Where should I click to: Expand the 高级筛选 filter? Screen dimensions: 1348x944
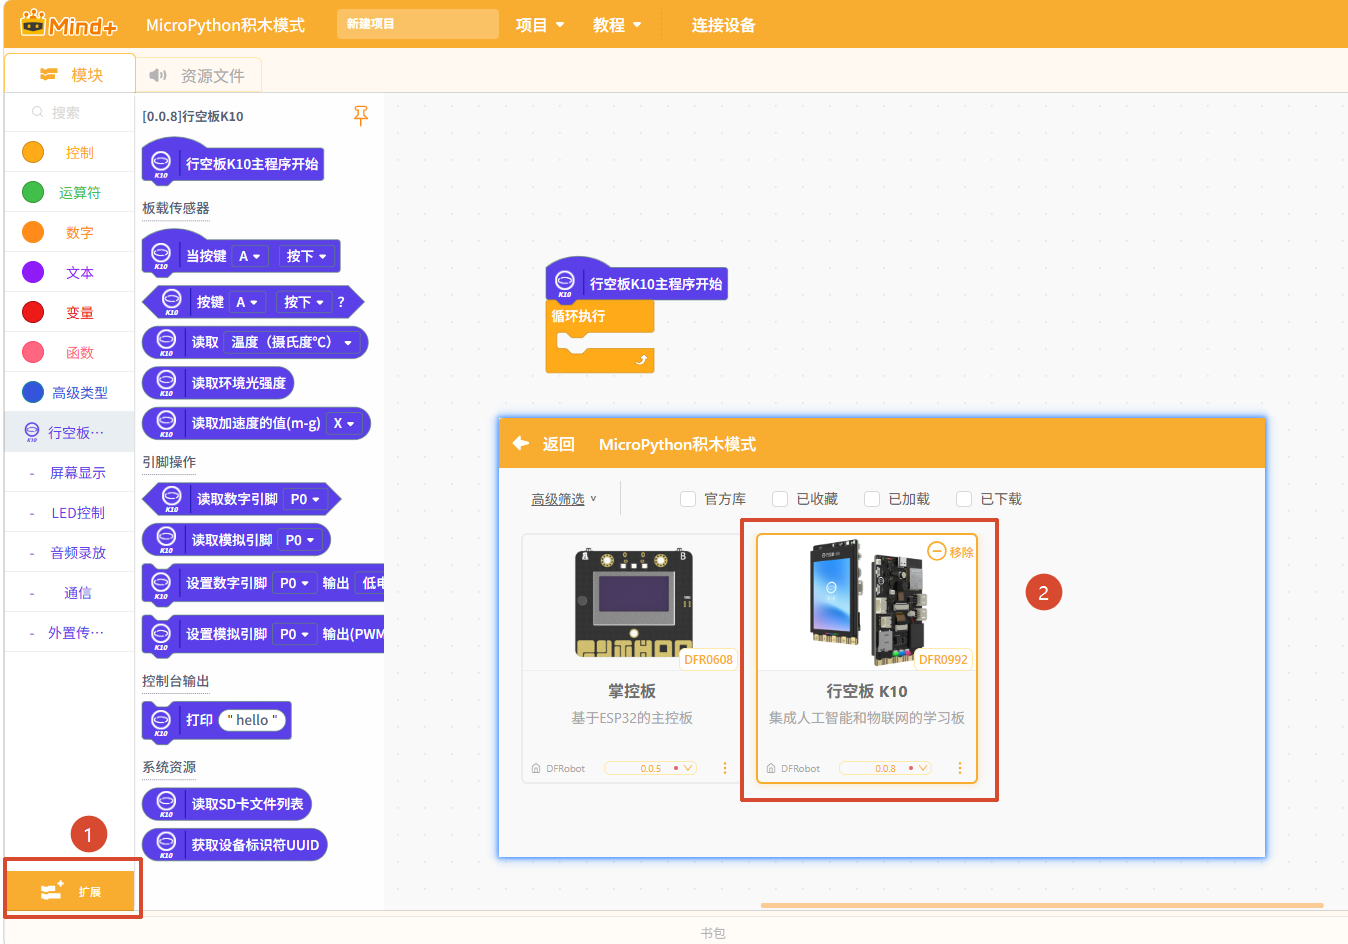tap(564, 499)
